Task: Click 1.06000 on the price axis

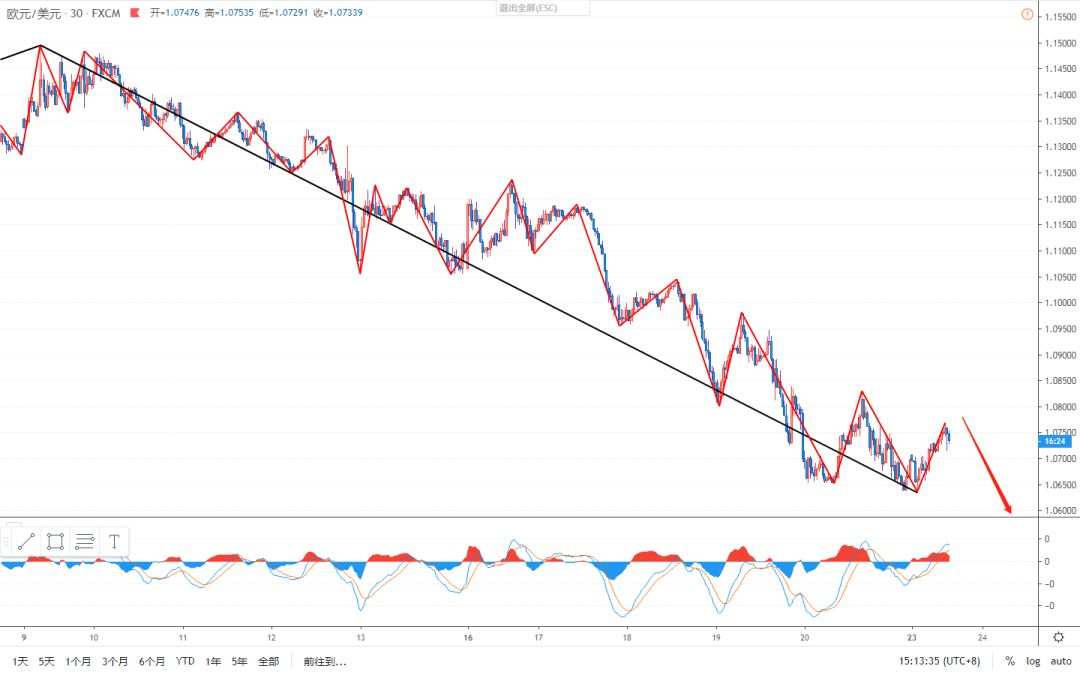Action: click(1060, 510)
